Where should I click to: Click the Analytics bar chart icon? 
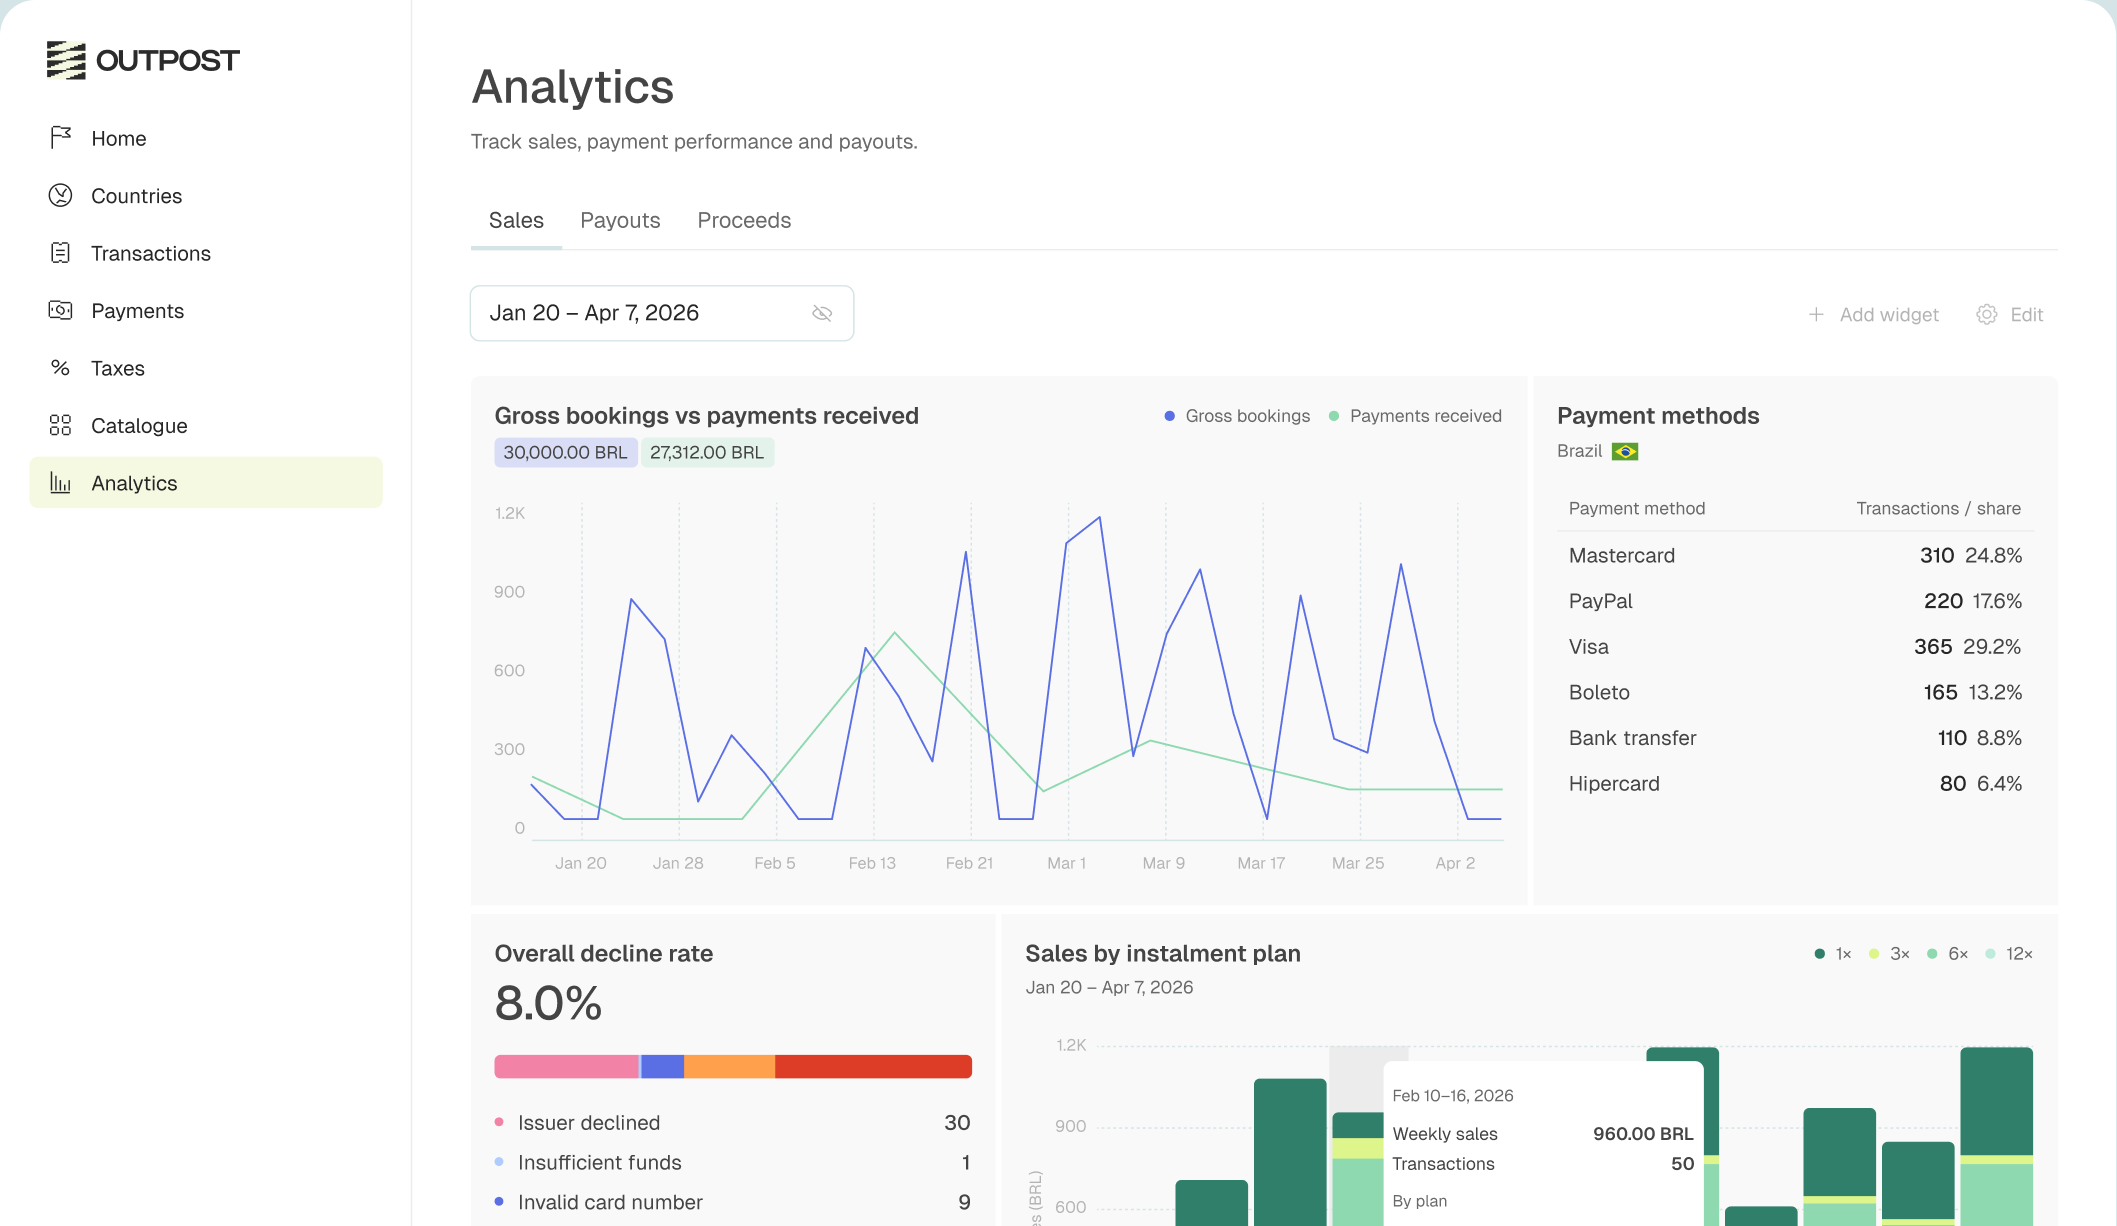coord(61,483)
